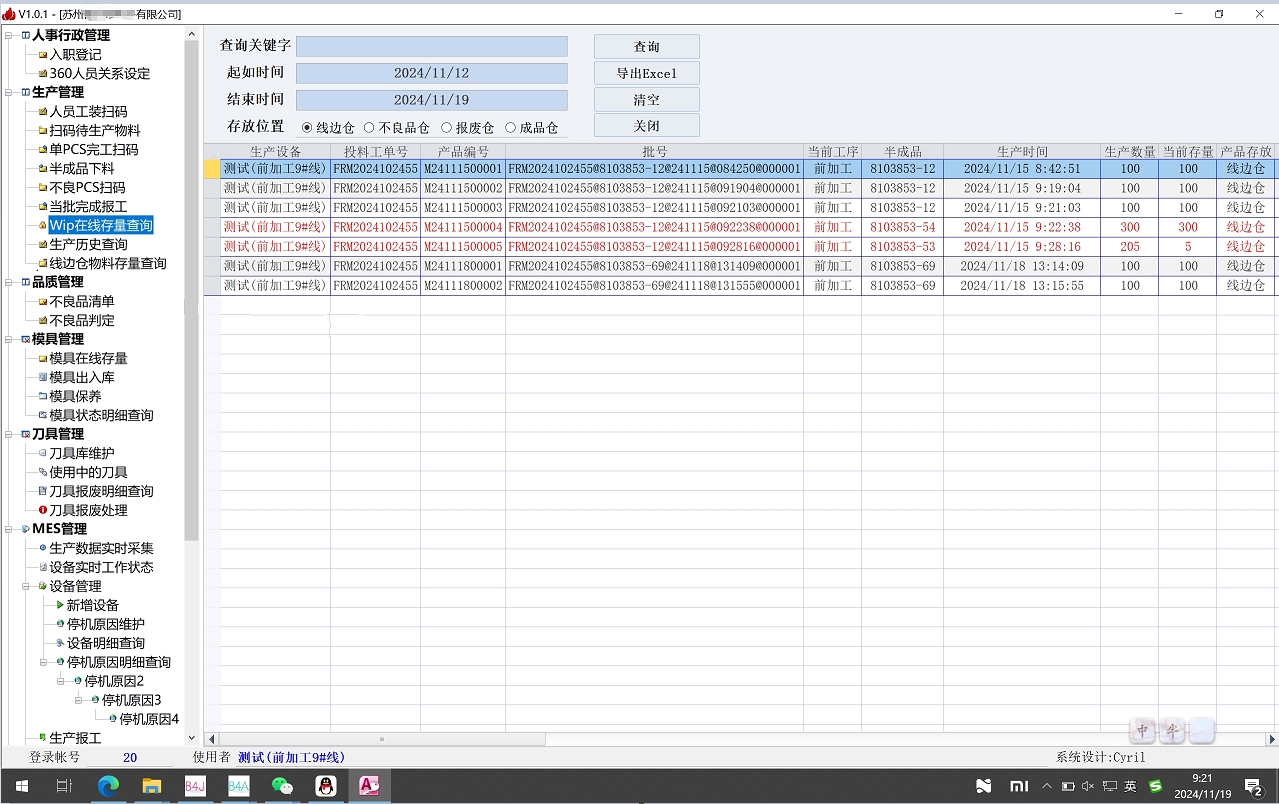Collapse the 停机原因明细查询 tree node
Image resolution: width=1279 pixels, height=804 pixels.
coord(44,663)
